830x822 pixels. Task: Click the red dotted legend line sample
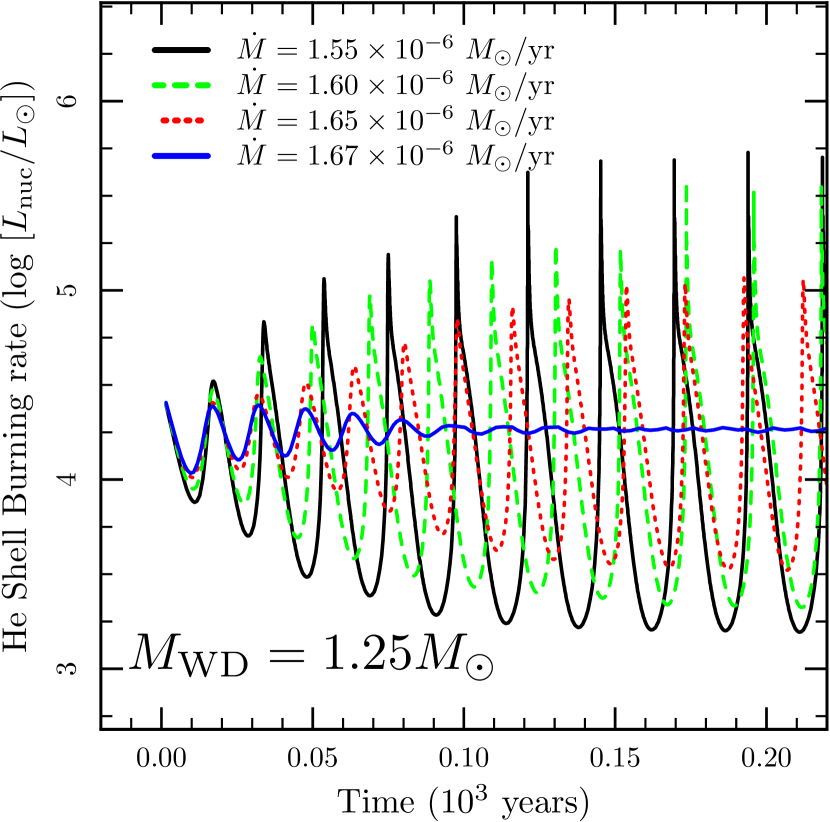pyautogui.click(x=181, y=120)
